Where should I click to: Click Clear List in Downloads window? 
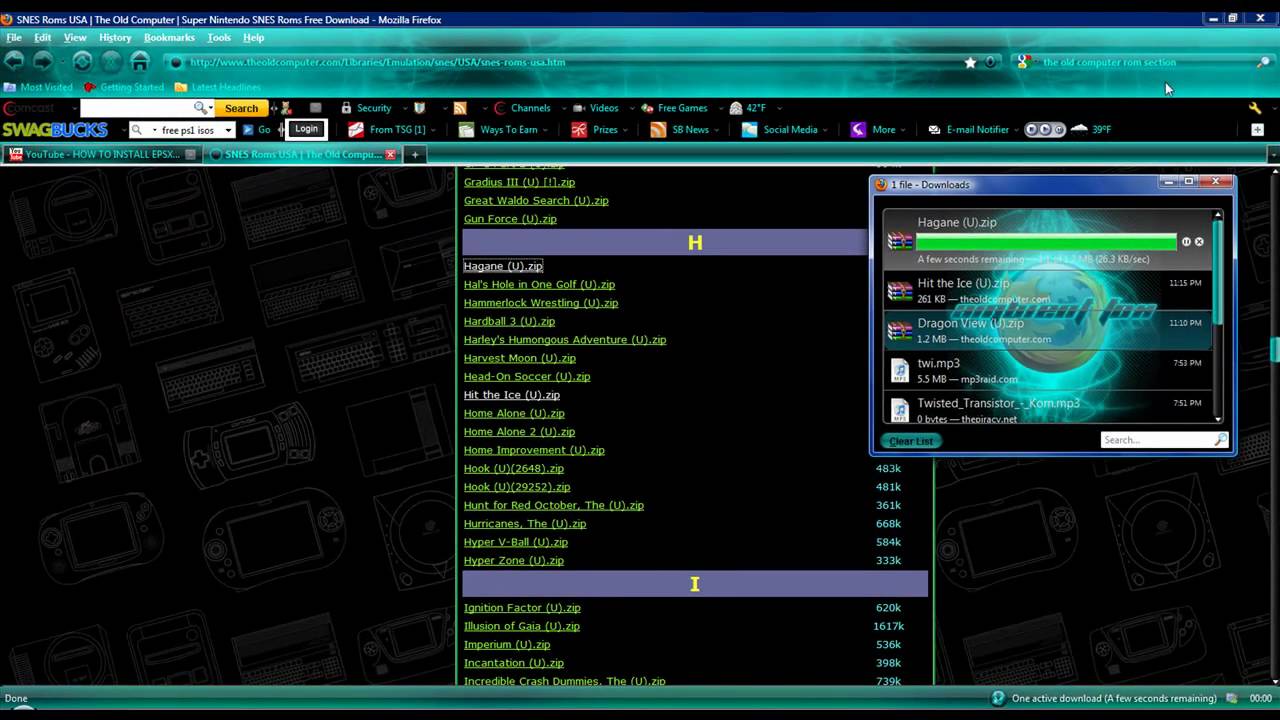pyautogui.click(x=910, y=441)
